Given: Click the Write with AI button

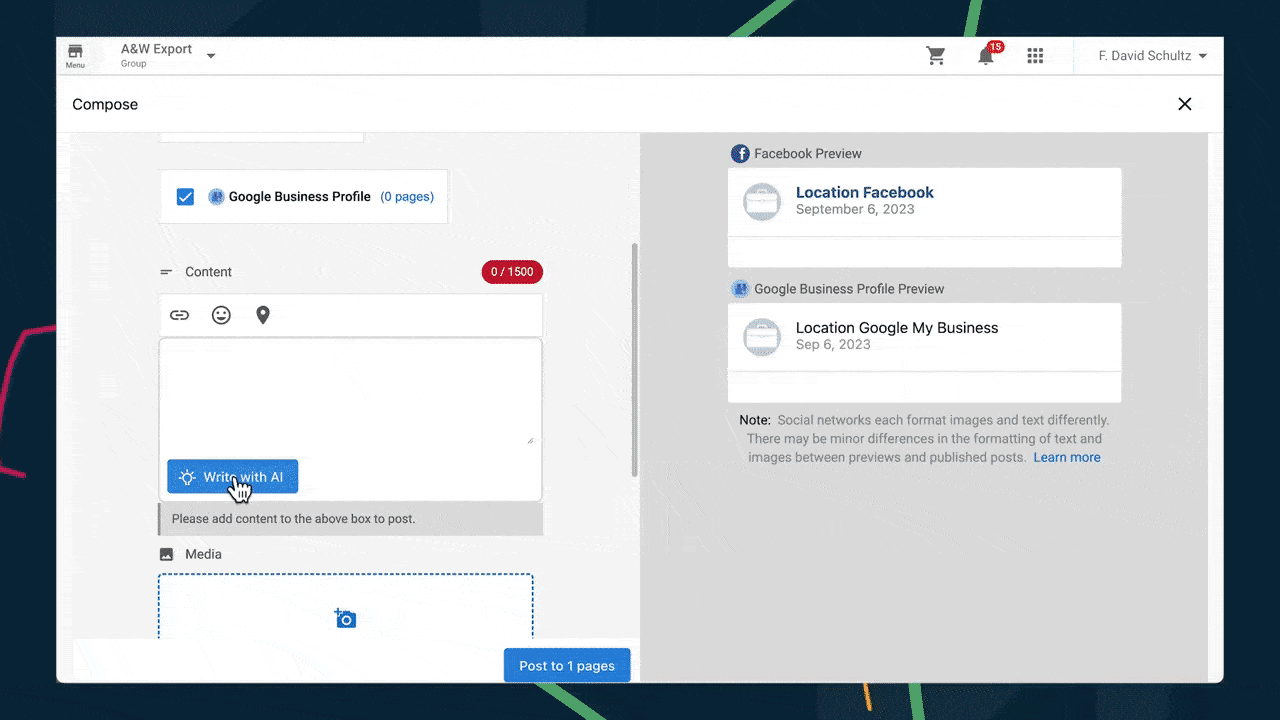Looking at the screenshot, I should tap(232, 477).
